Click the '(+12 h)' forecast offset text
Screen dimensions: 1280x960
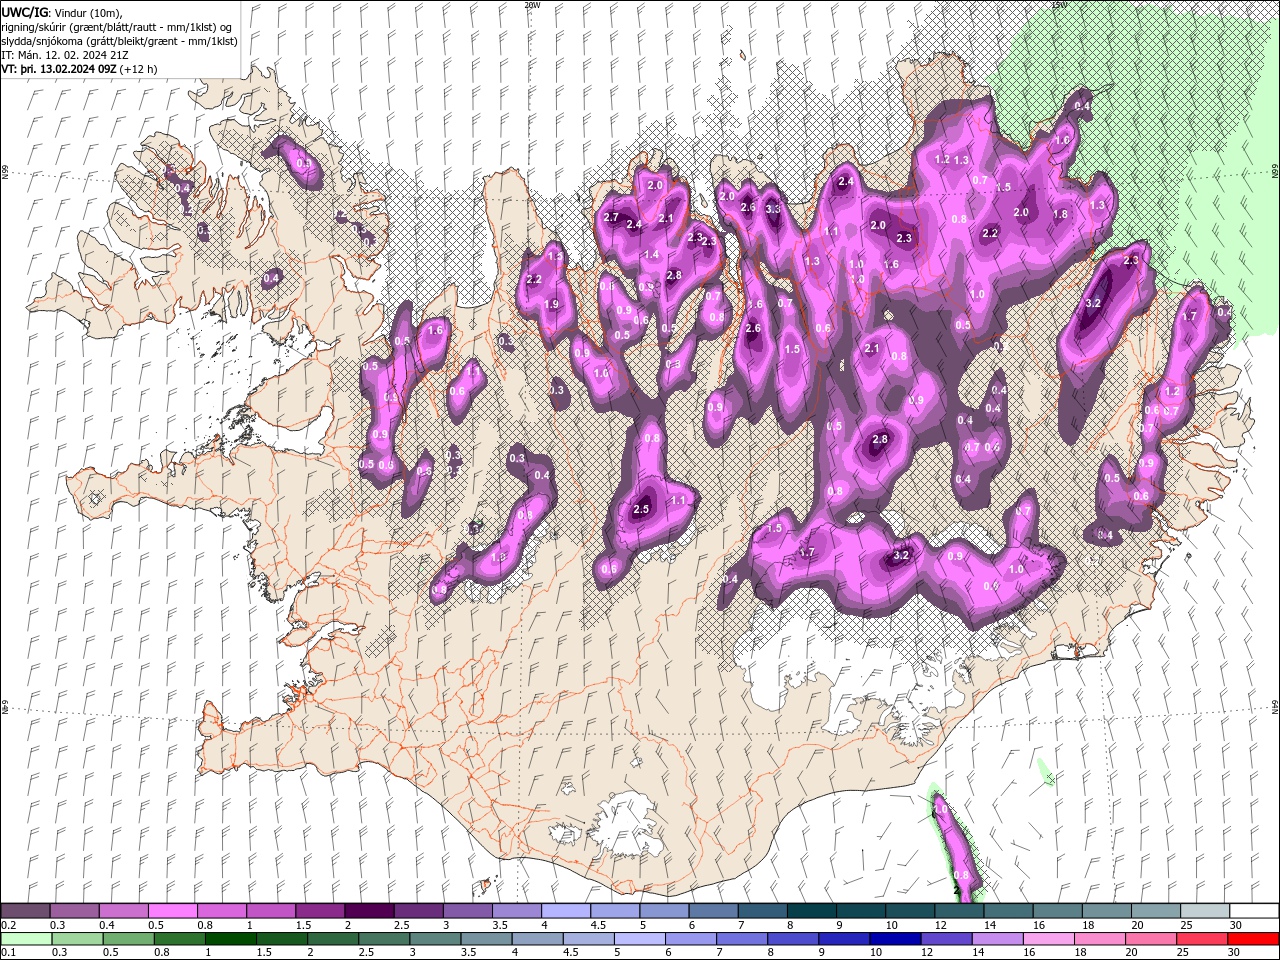(x=138, y=69)
